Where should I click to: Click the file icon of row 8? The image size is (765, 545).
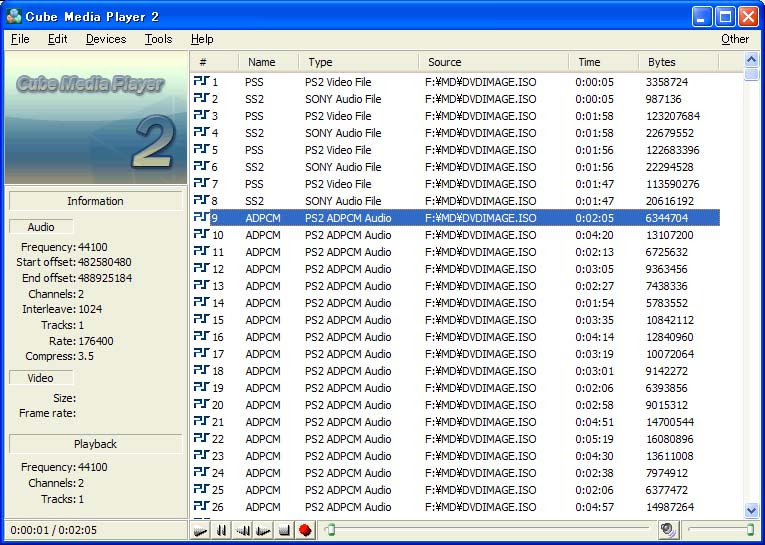tap(201, 200)
